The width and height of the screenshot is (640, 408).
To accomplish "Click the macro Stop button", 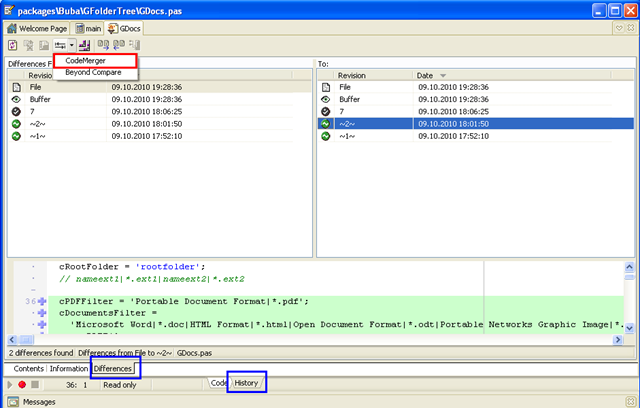I will [x=35, y=385].
